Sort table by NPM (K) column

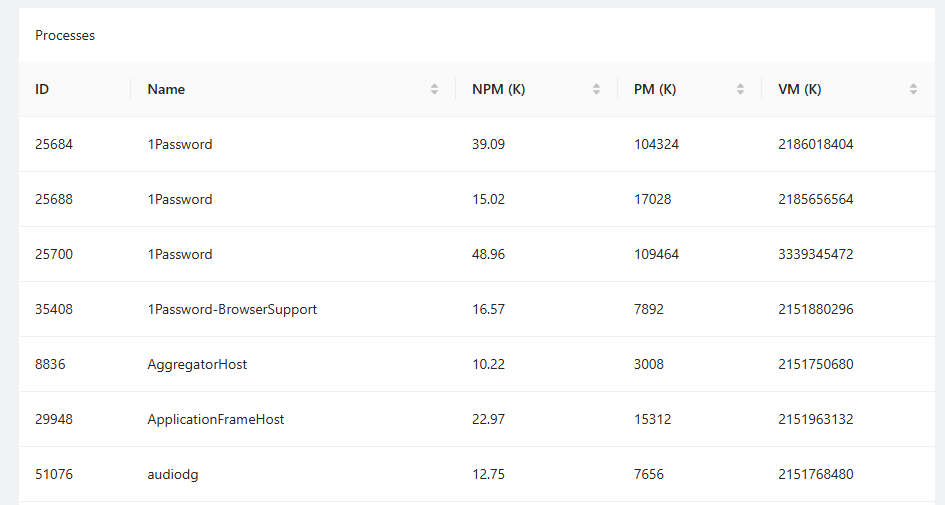coord(596,89)
